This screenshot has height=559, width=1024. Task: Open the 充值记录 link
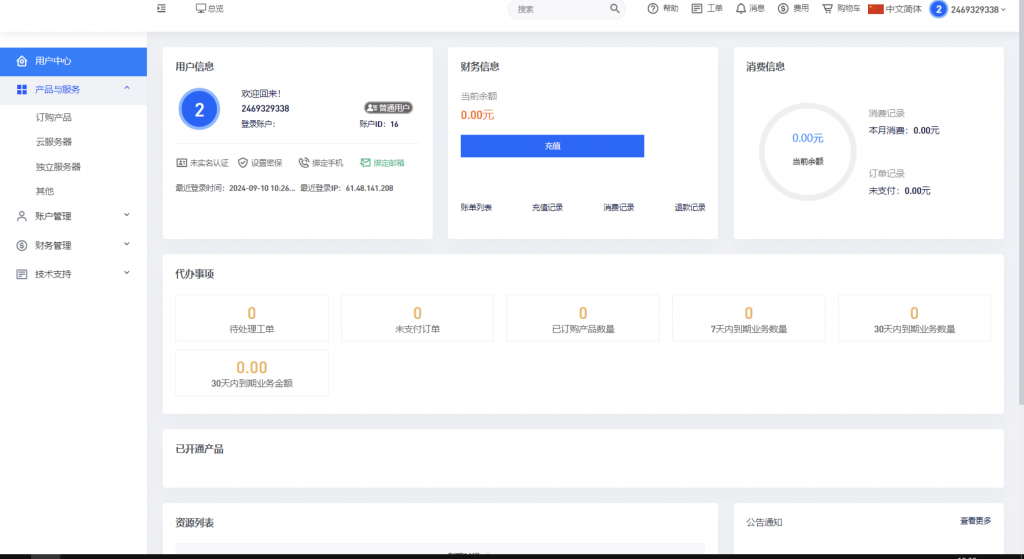click(547, 208)
